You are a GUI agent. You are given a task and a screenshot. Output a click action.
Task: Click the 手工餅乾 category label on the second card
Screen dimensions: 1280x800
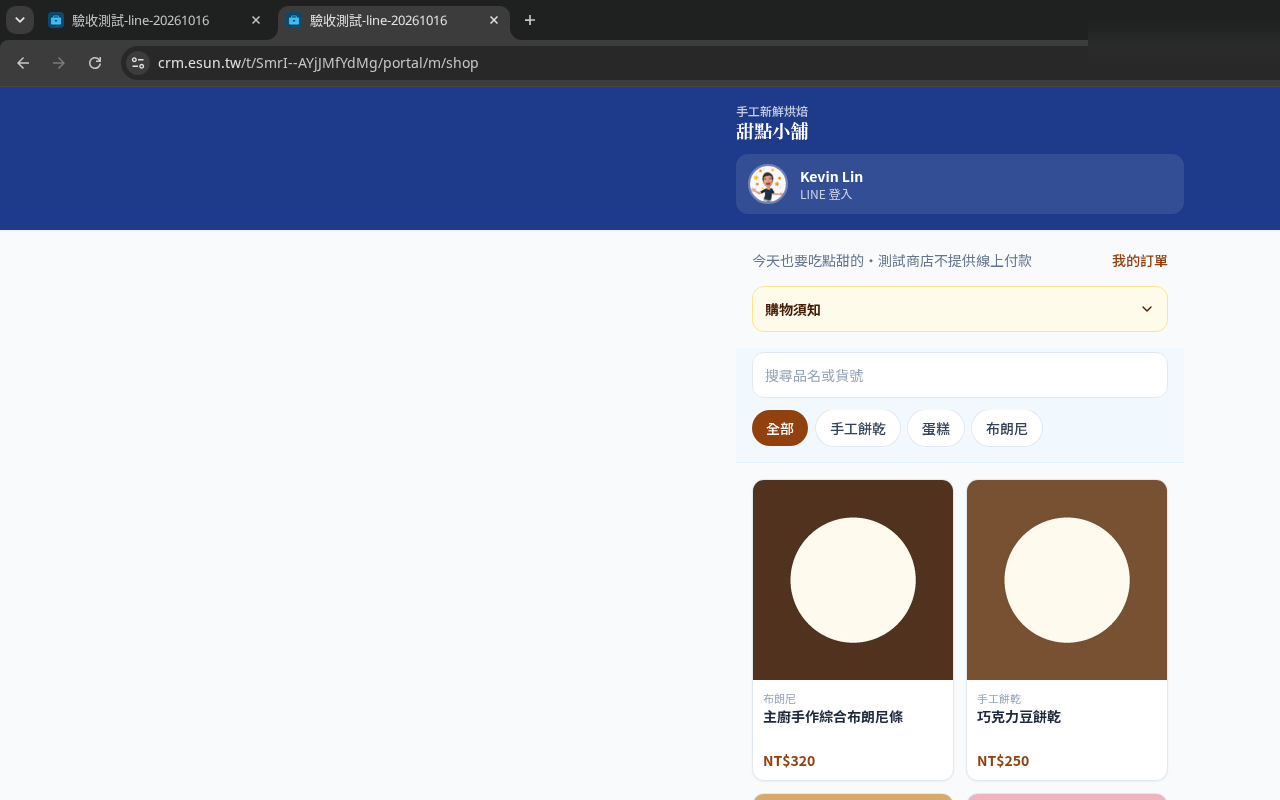click(999, 699)
